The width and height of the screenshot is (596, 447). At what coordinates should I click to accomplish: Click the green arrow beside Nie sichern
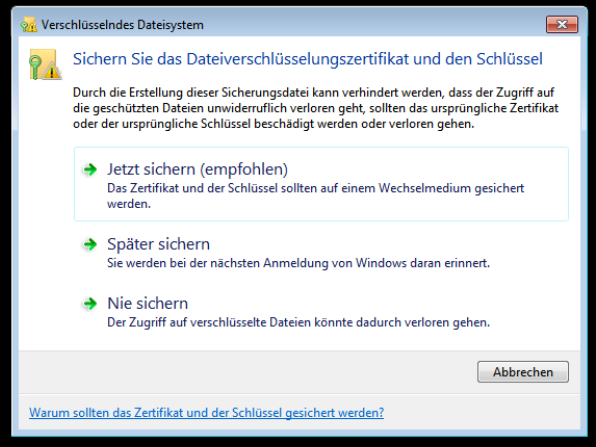(90, 303)
